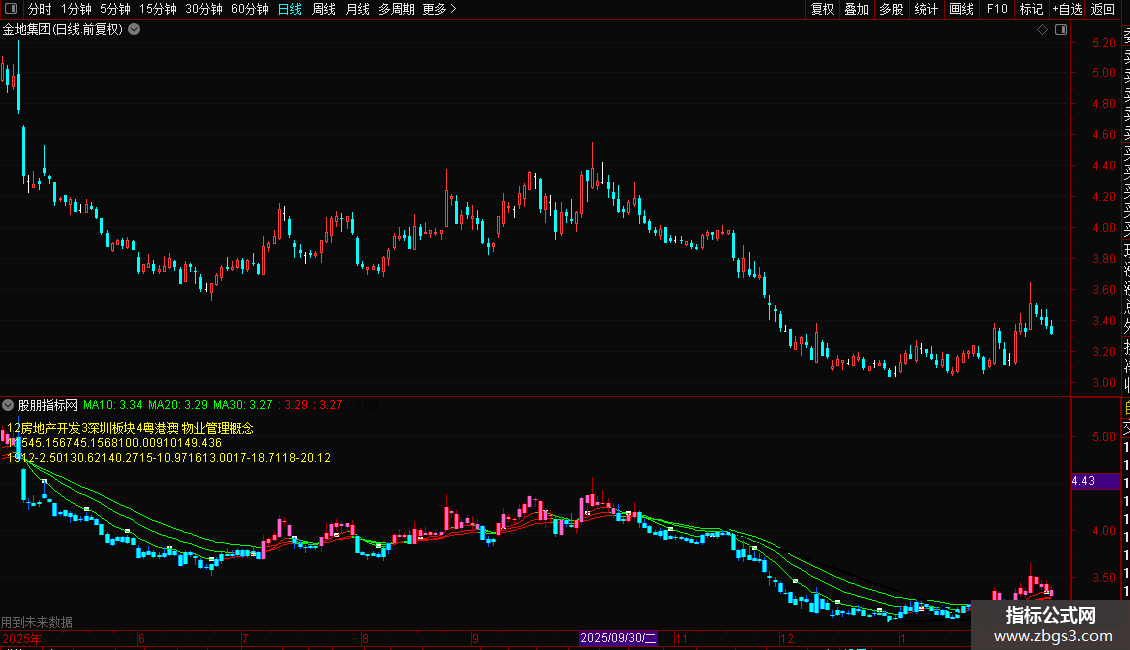Click the diamond marker icon
The image size is (1130, 650).
1042,30
